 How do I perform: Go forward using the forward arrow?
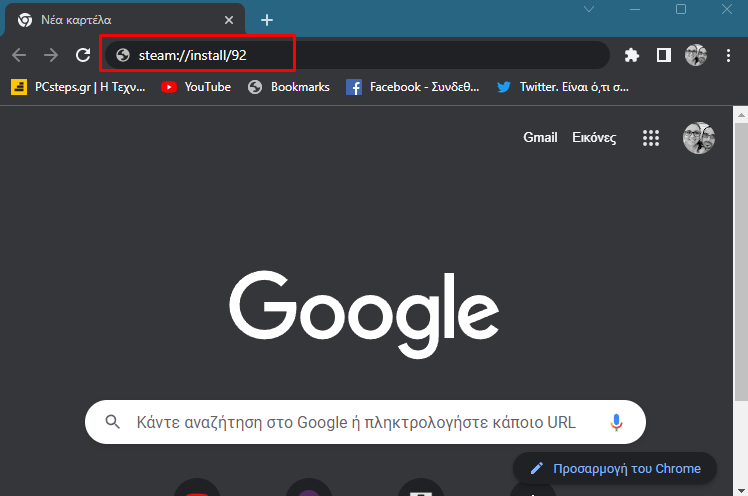[51, 55]
